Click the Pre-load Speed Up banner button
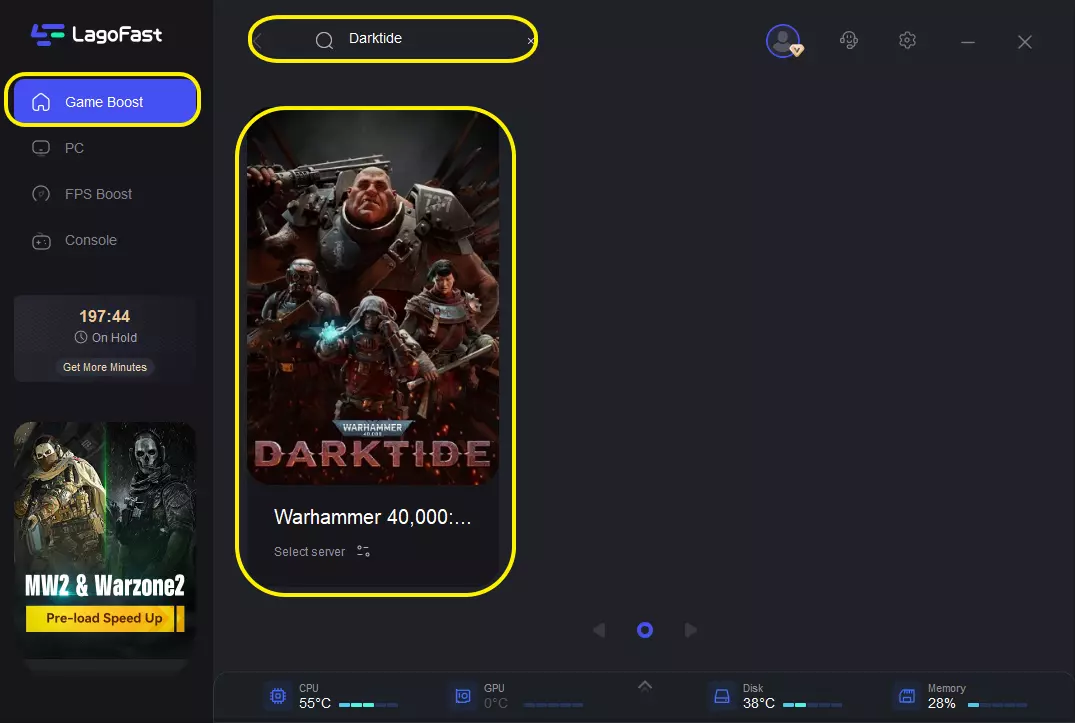The height and width of the screenshot is (723, 1075). tap(104, 618)
